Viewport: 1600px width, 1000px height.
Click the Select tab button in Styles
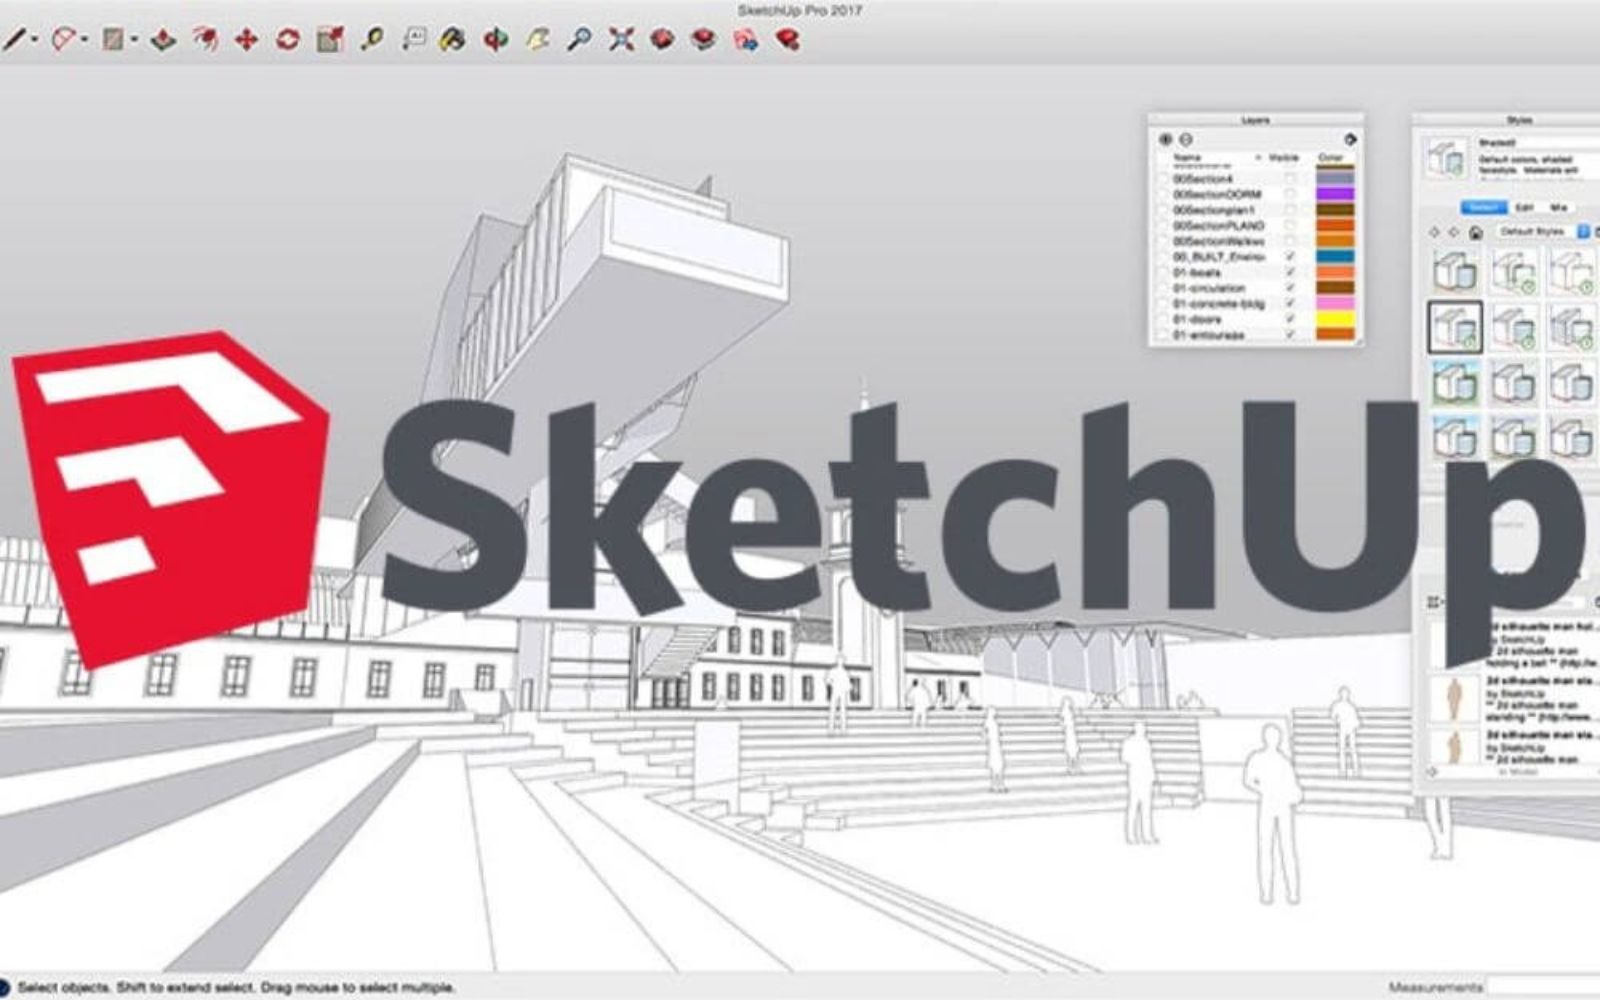coord(1485,207)
